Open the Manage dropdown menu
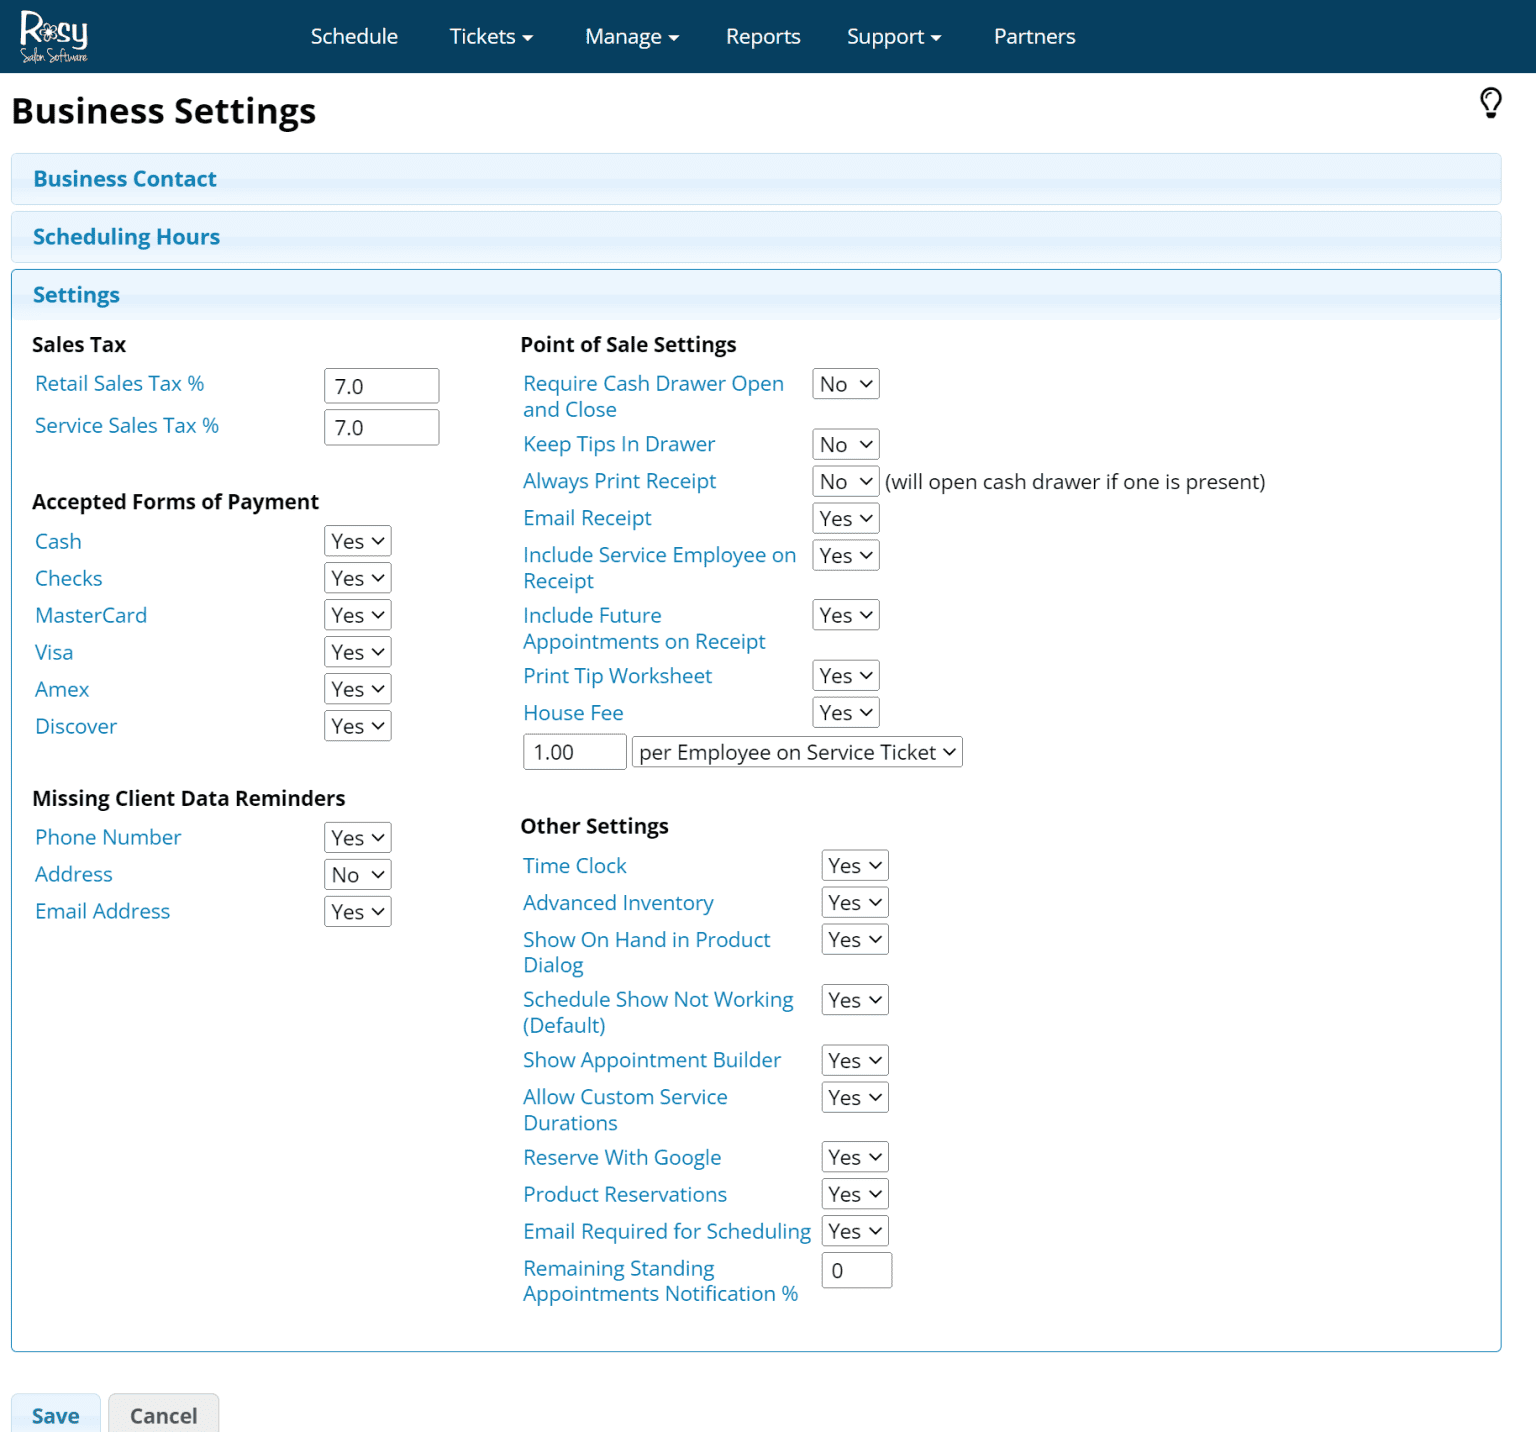The image size is (1536, 1432). (631, 37)
